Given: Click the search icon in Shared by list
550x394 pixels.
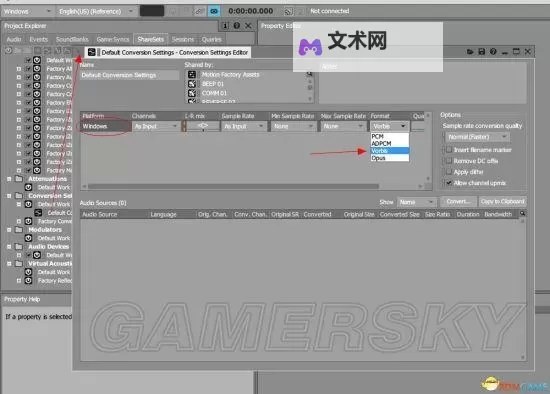Looking at the screenshot, I should click(x=309, y=74).
